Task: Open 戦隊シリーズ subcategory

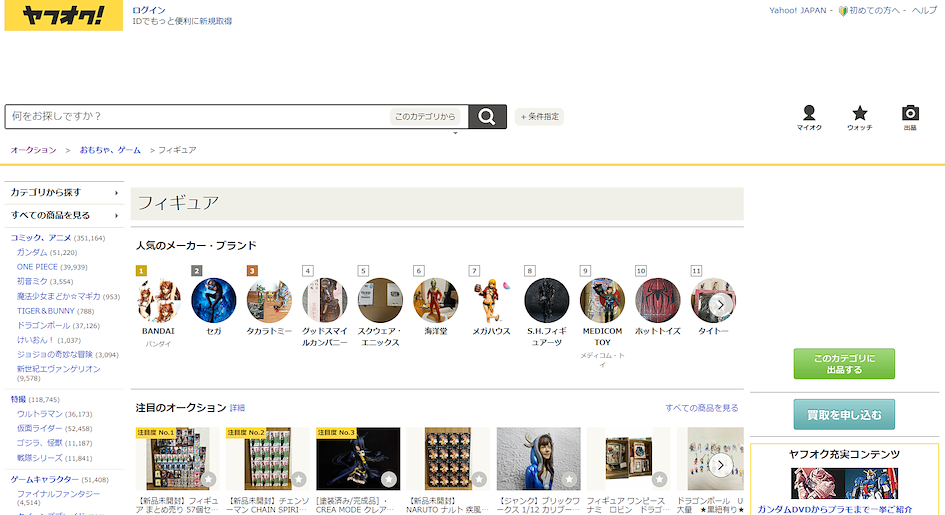Action: (40, 458)
